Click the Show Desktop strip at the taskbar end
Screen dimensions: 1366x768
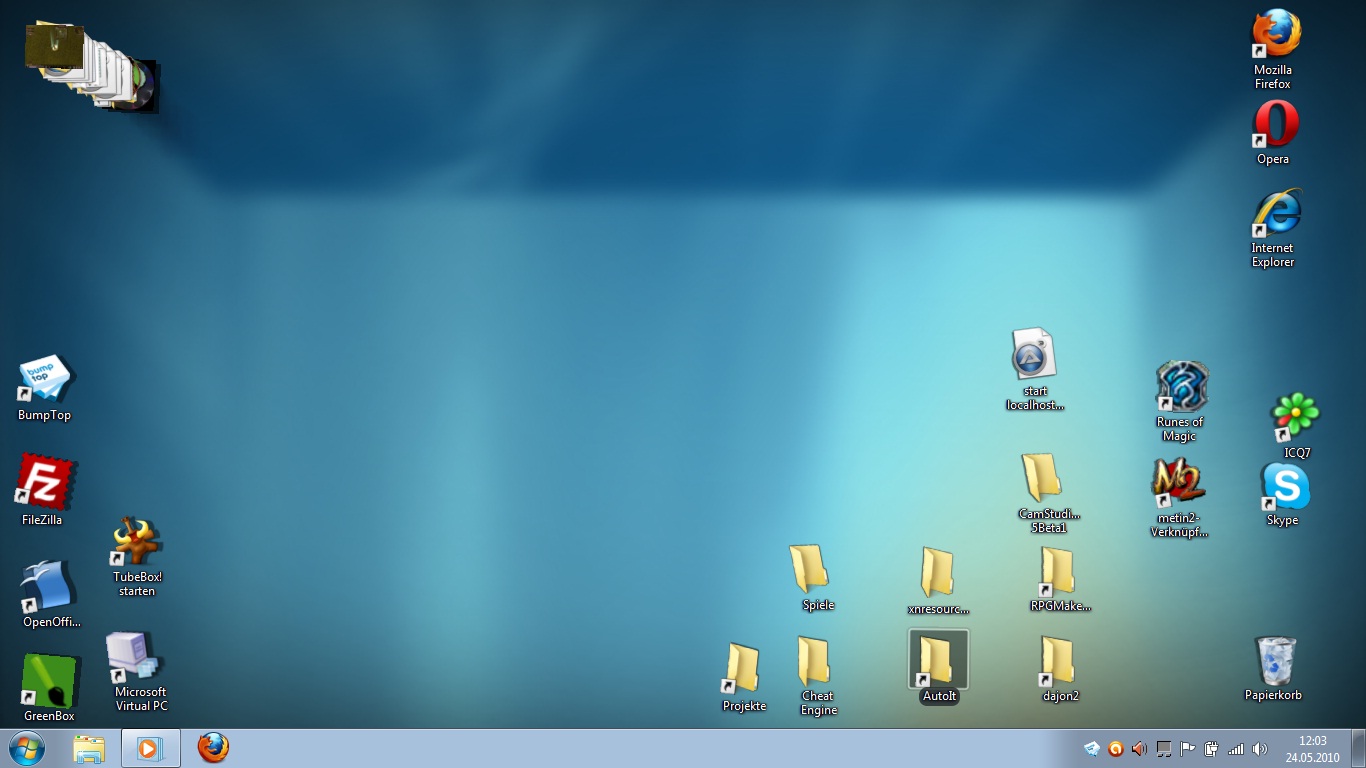[1360, 748]
